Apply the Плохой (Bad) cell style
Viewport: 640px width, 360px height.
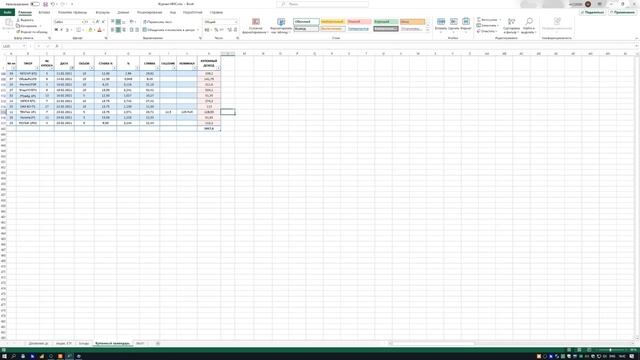[x=359, y=22]
